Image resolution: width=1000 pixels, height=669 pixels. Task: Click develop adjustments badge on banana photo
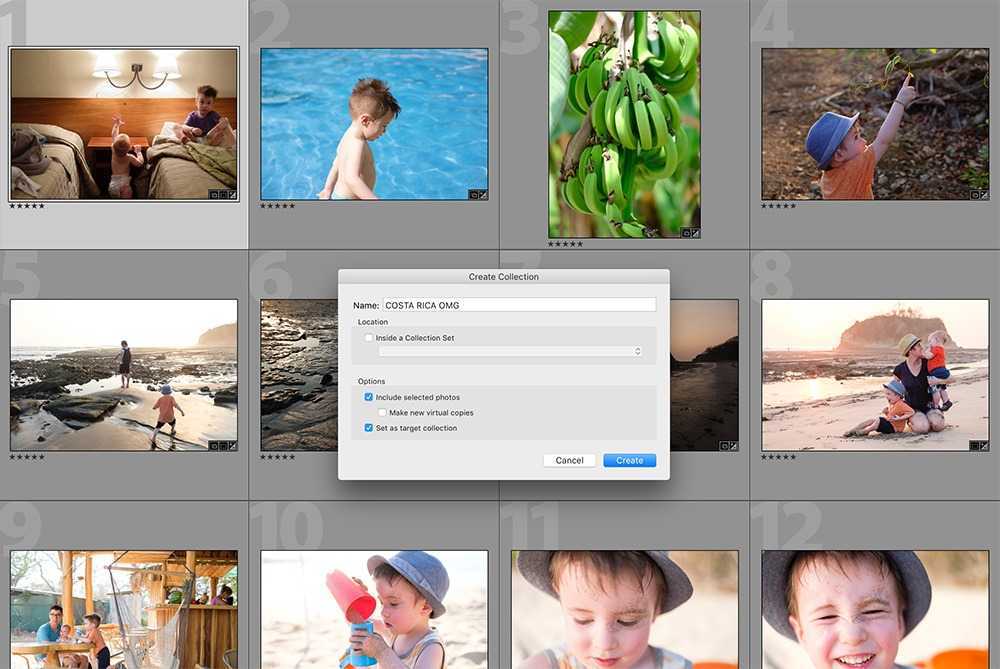coord(695,233)
